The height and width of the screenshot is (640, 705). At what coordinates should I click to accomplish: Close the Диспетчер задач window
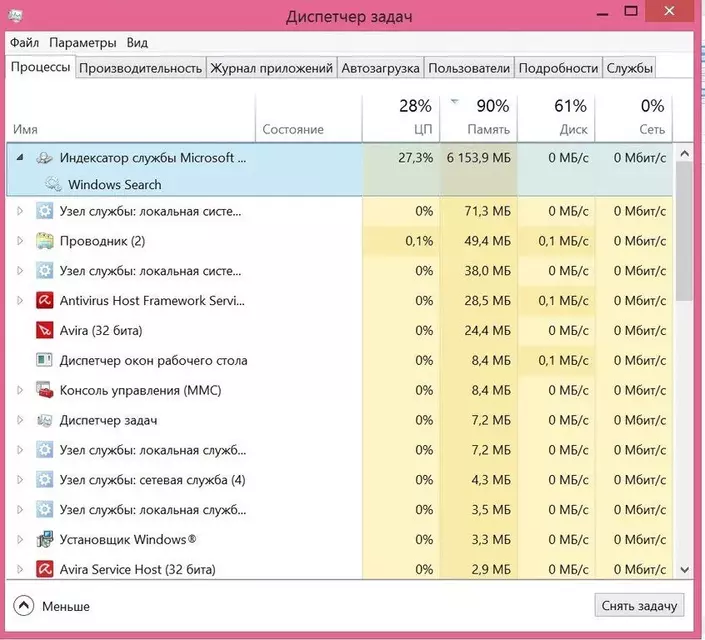tap(669, 11)
